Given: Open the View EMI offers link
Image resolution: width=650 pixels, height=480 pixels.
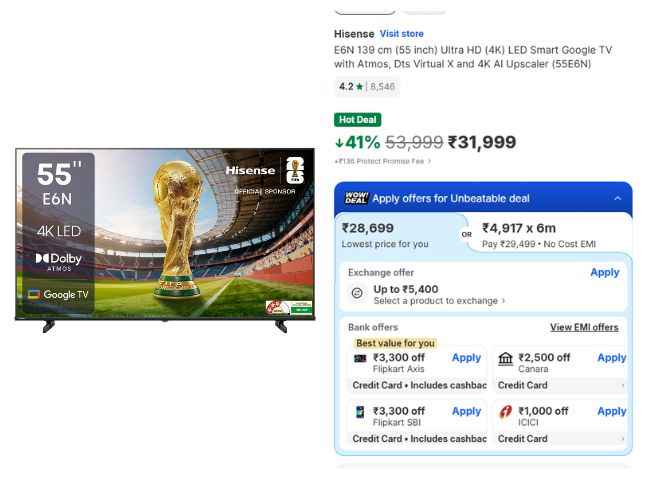Looking at the screenshot, I should point(584,327).
